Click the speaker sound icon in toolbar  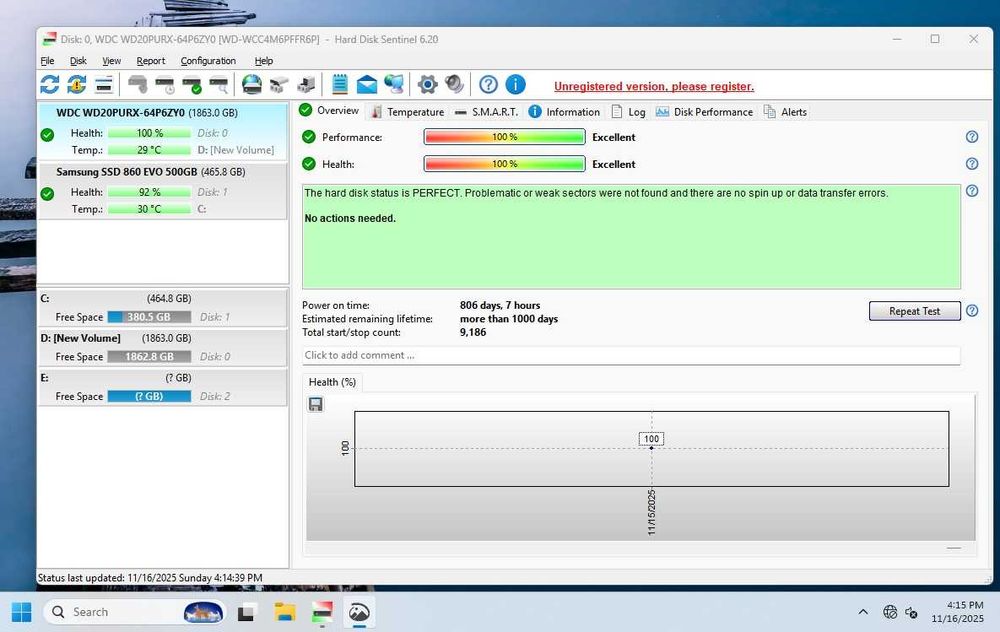point(454,84)
